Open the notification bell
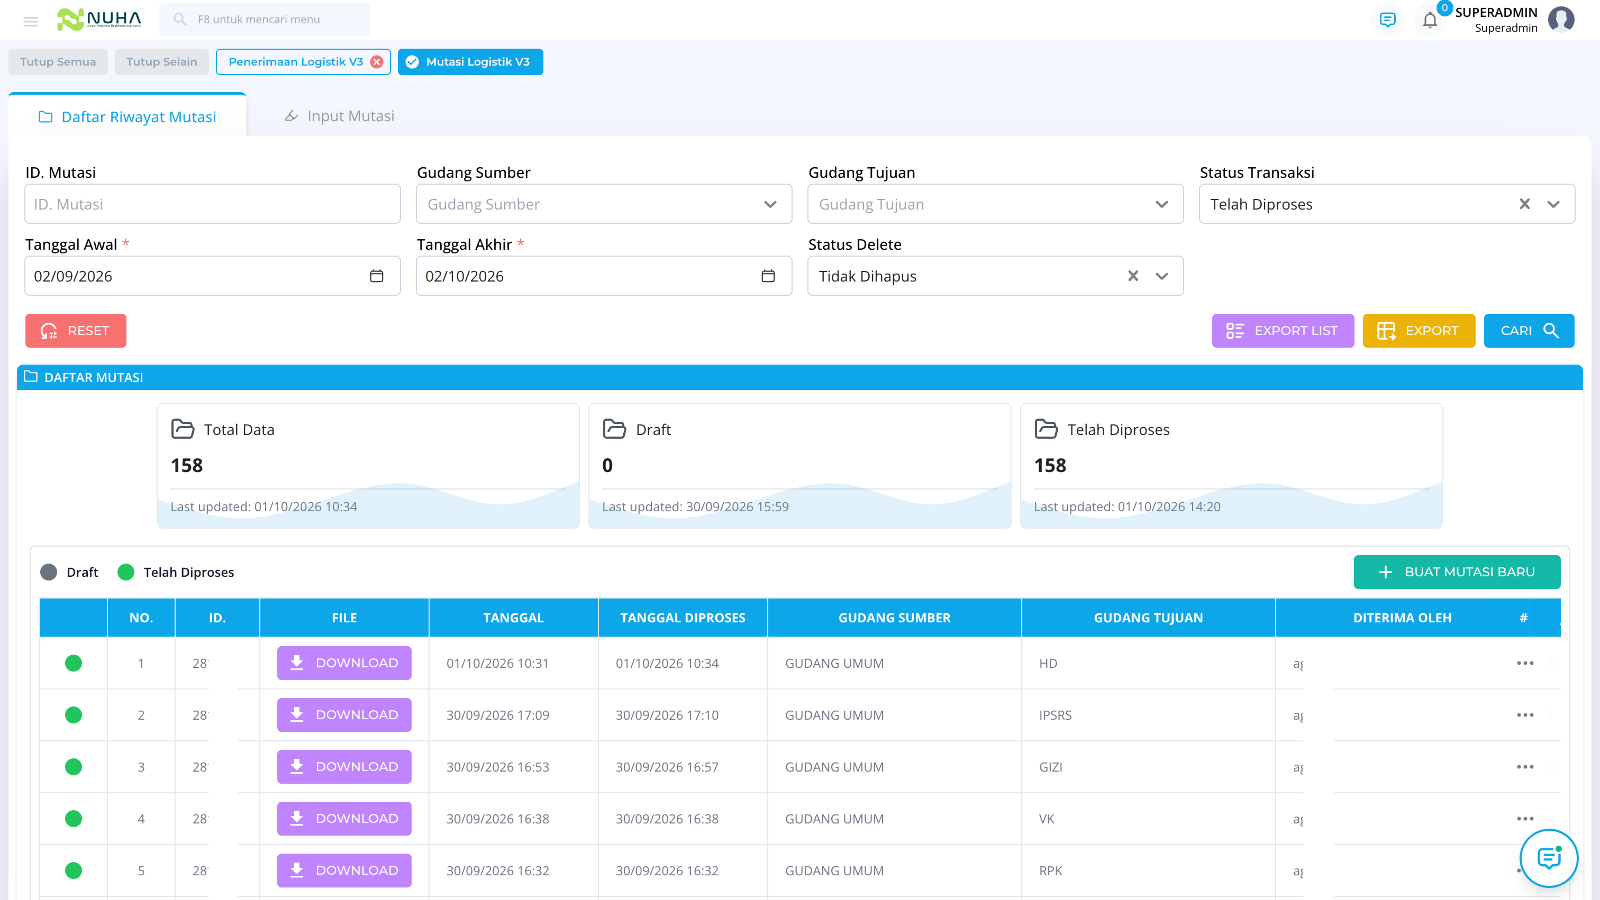 click(1430, 20)
